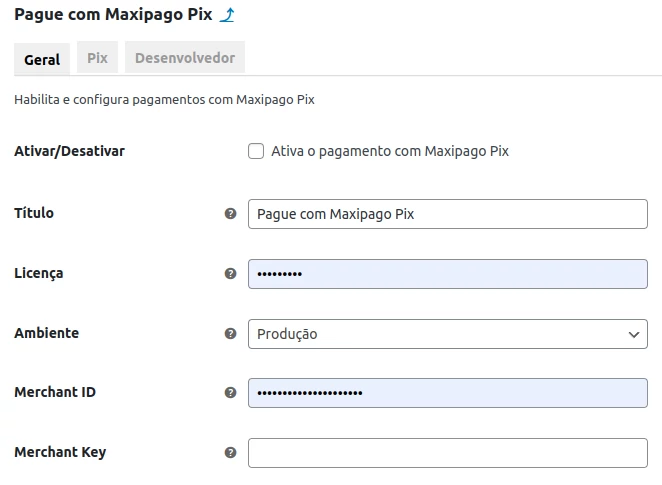Click the help icon next to Merchant Key
This screenshot has width=662, height=485.
pos(231,453)
